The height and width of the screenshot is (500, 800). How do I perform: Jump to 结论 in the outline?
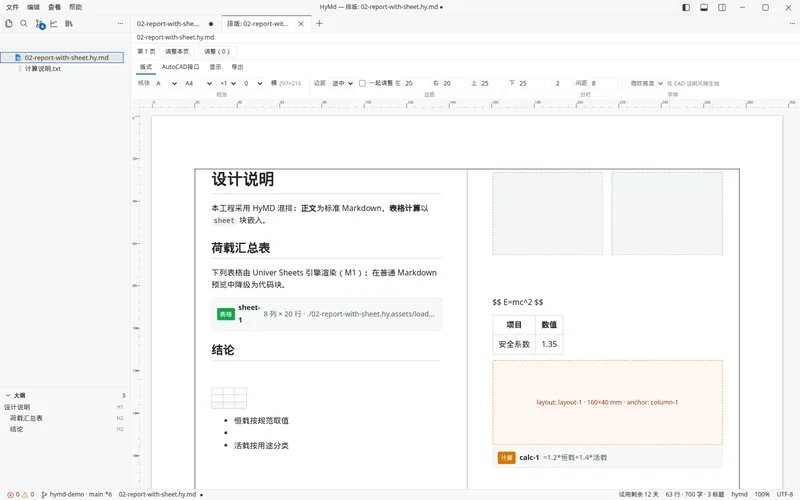[16, 430]
